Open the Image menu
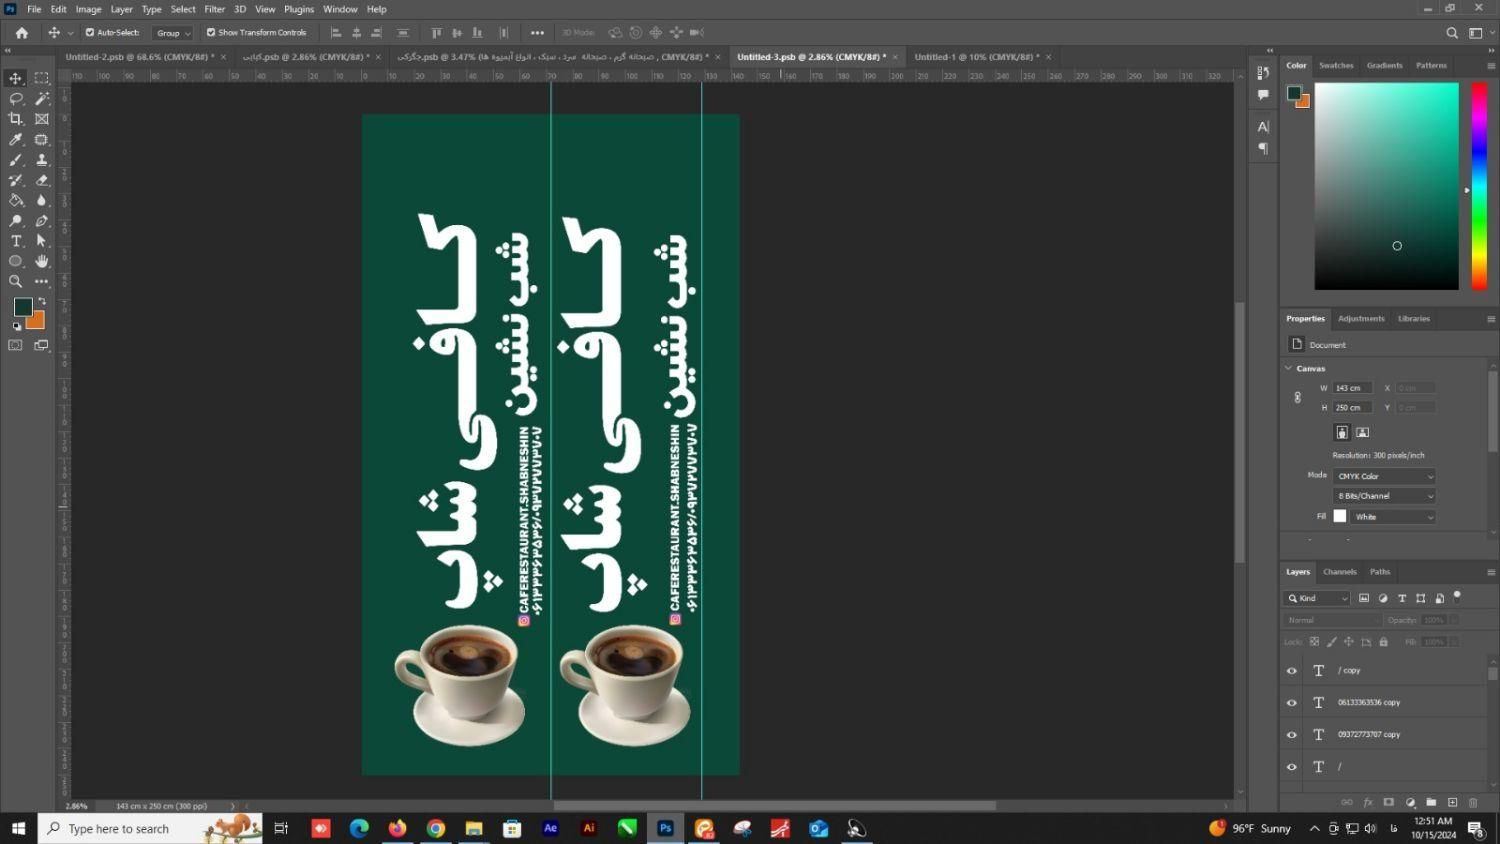Screen dimensions: 1500x844 pyautogui.click(x=89, y=9)
